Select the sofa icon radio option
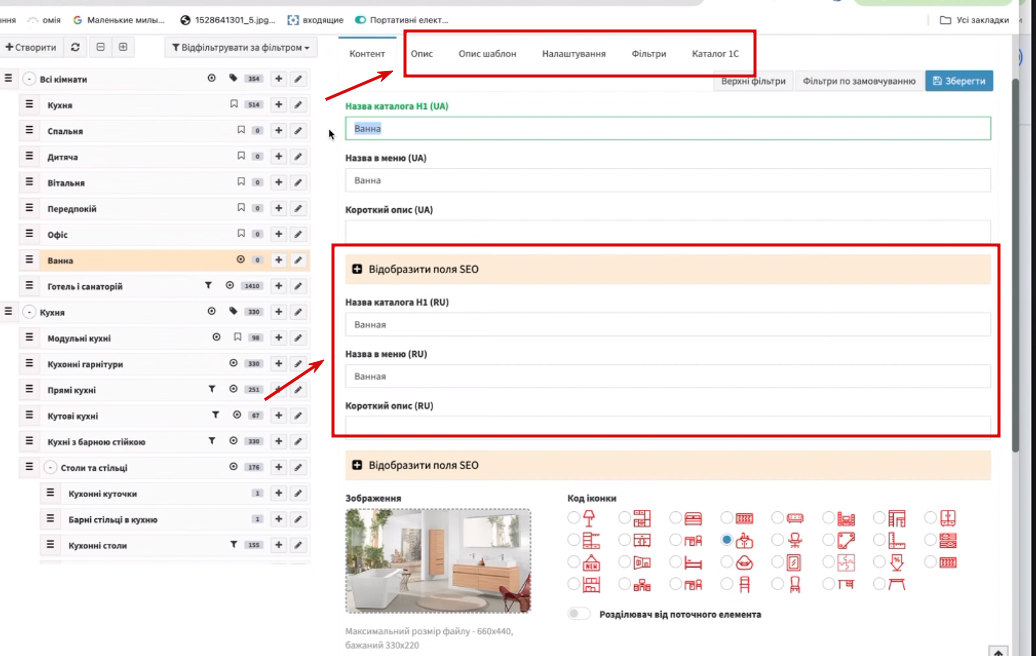Viewport: 1036px width, 656px height. 778,517
